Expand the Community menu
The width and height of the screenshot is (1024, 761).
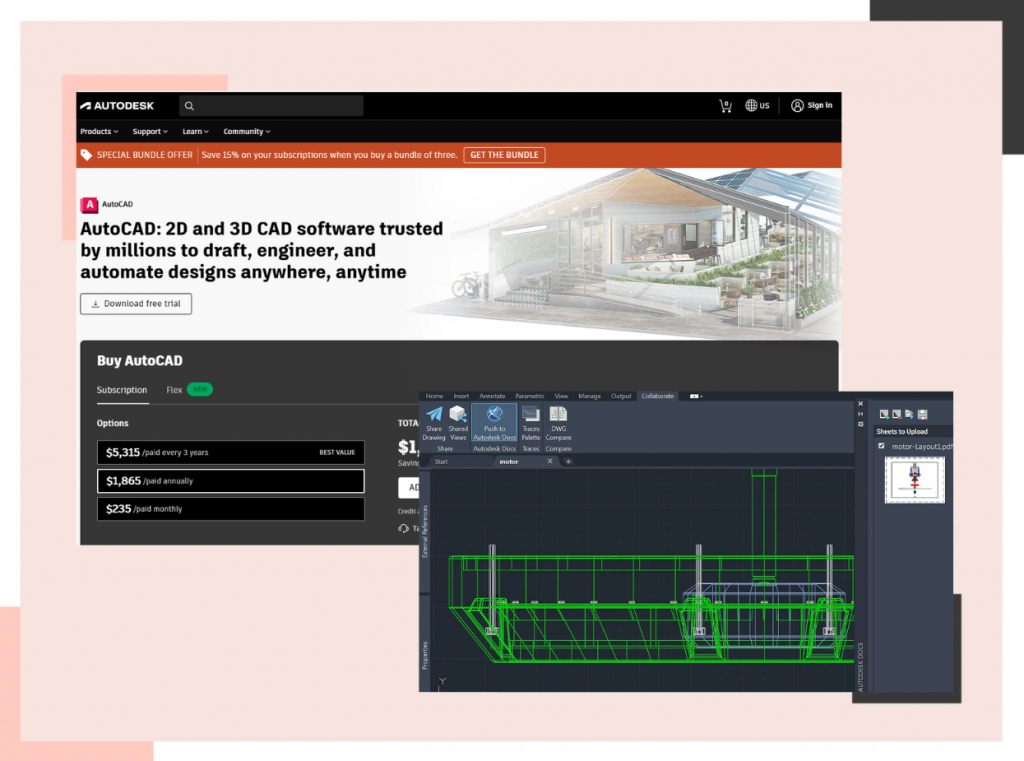point(247,131)
